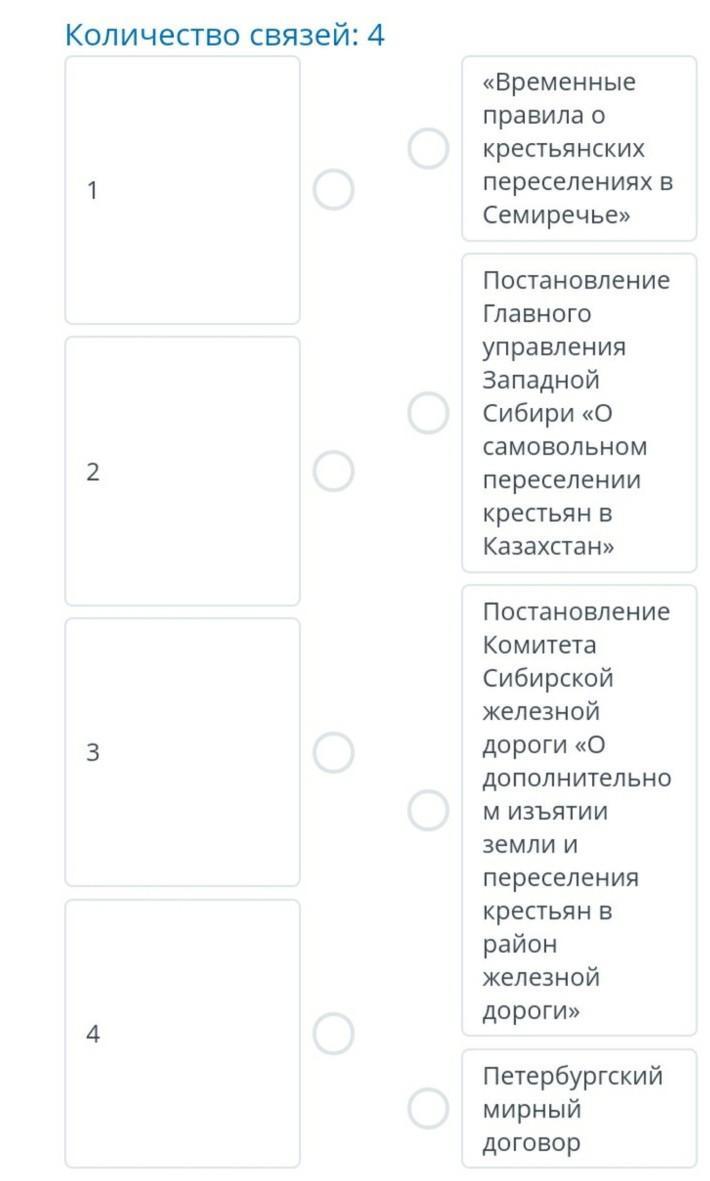Viewport: 710px width, 1181px height.
Task: Click the «О дополнительном изъятии земли» card
Action: 578,810
